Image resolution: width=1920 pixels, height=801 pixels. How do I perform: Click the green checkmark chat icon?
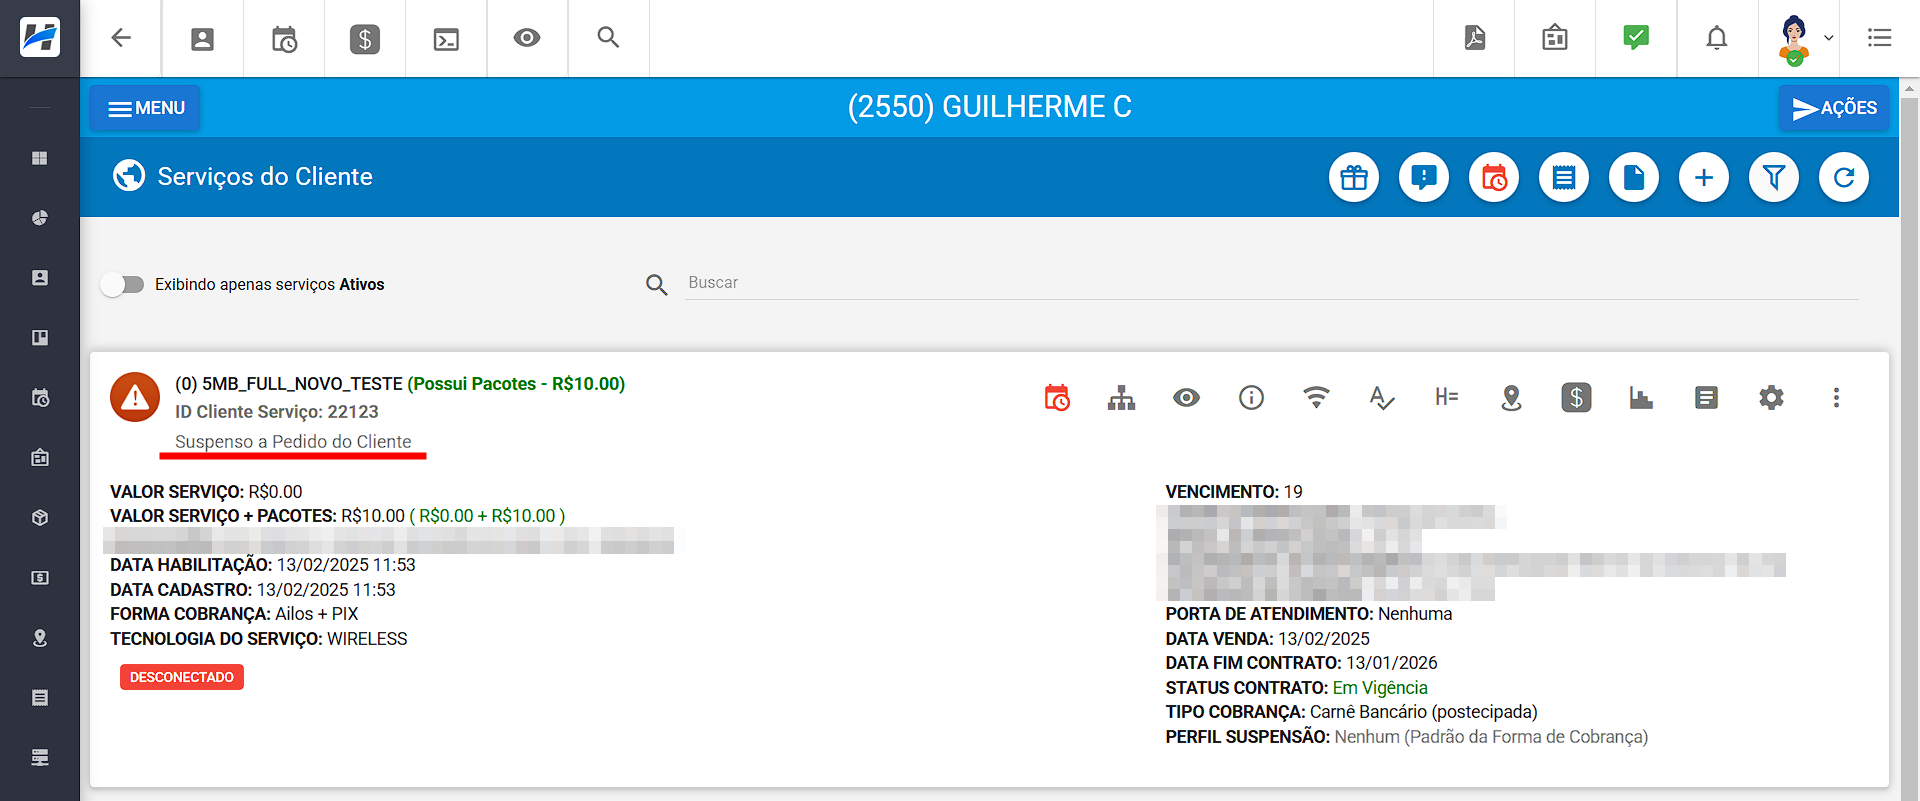[1636, 38]
